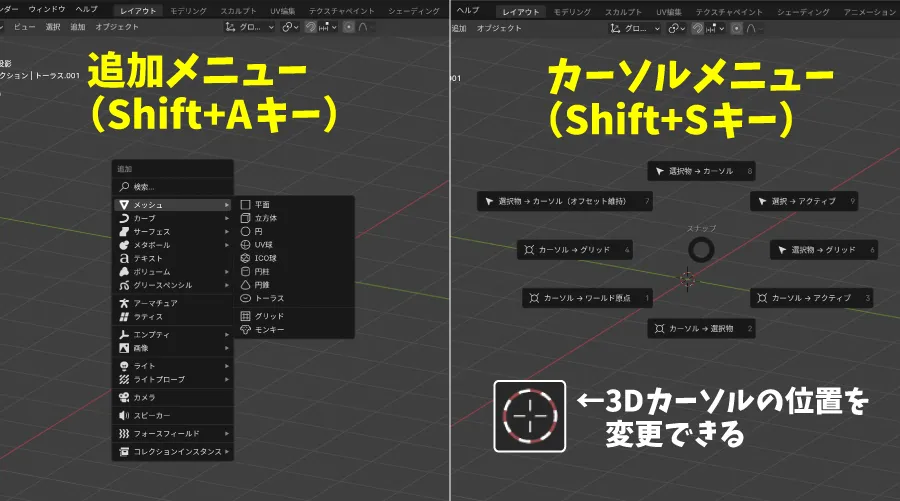Add a UV球 sphere mesh
The height and width of the screenshot is (501, 900).
[x=293, y=244]
